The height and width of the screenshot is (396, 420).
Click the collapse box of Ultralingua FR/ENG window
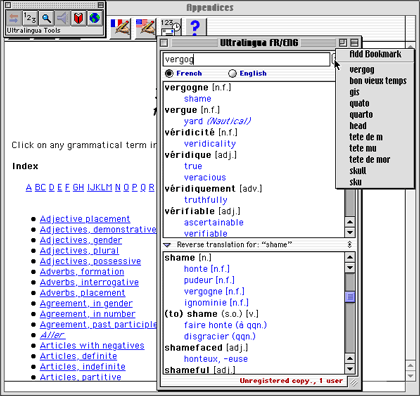click(x=354, y=43)
